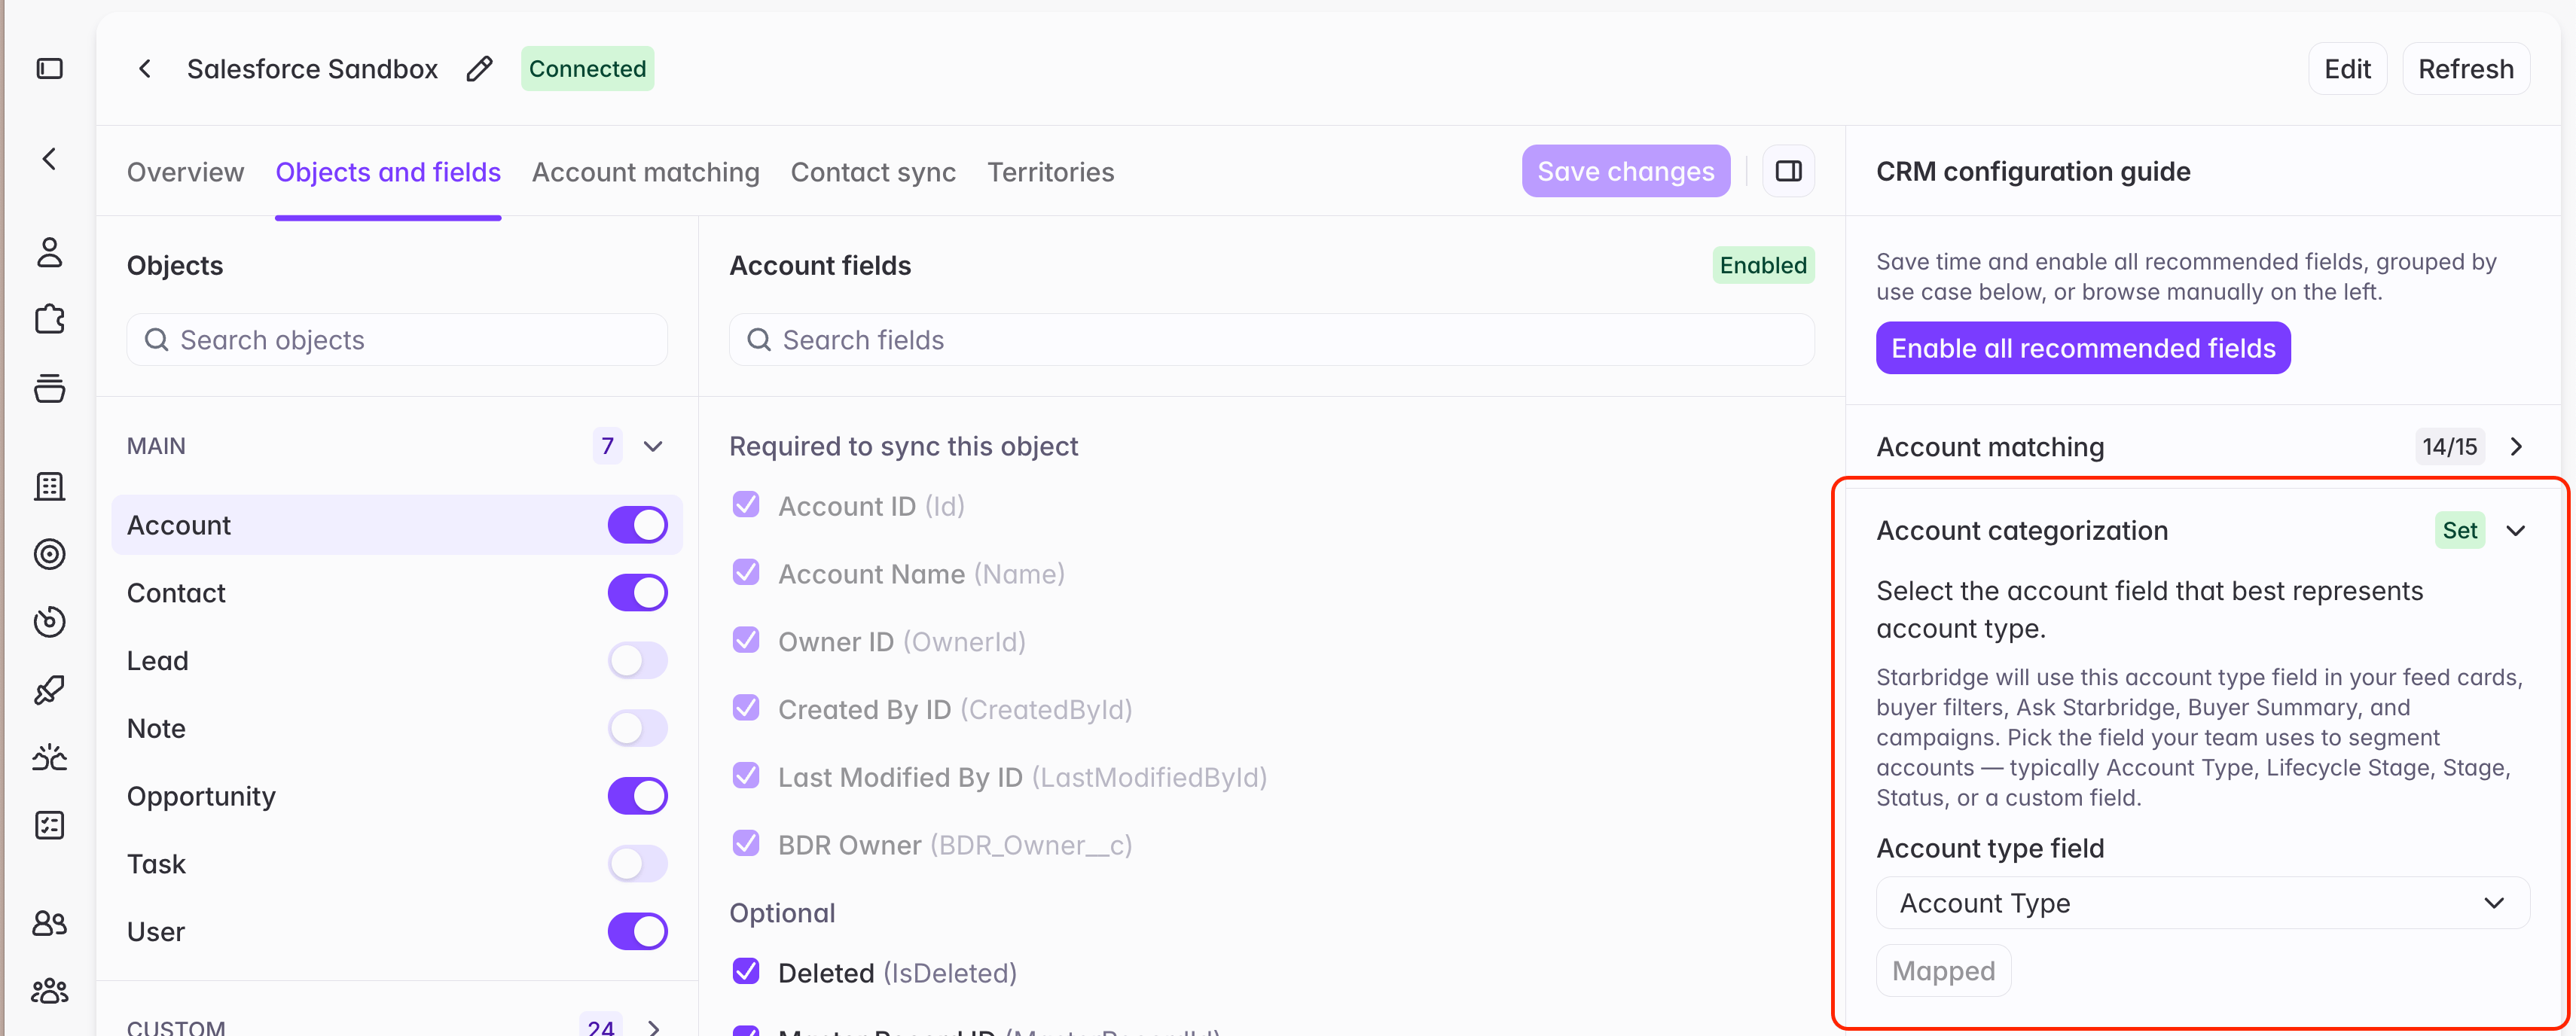
Task: Click Enable all recommended fields button
Action: click(x=2083, y=348)
